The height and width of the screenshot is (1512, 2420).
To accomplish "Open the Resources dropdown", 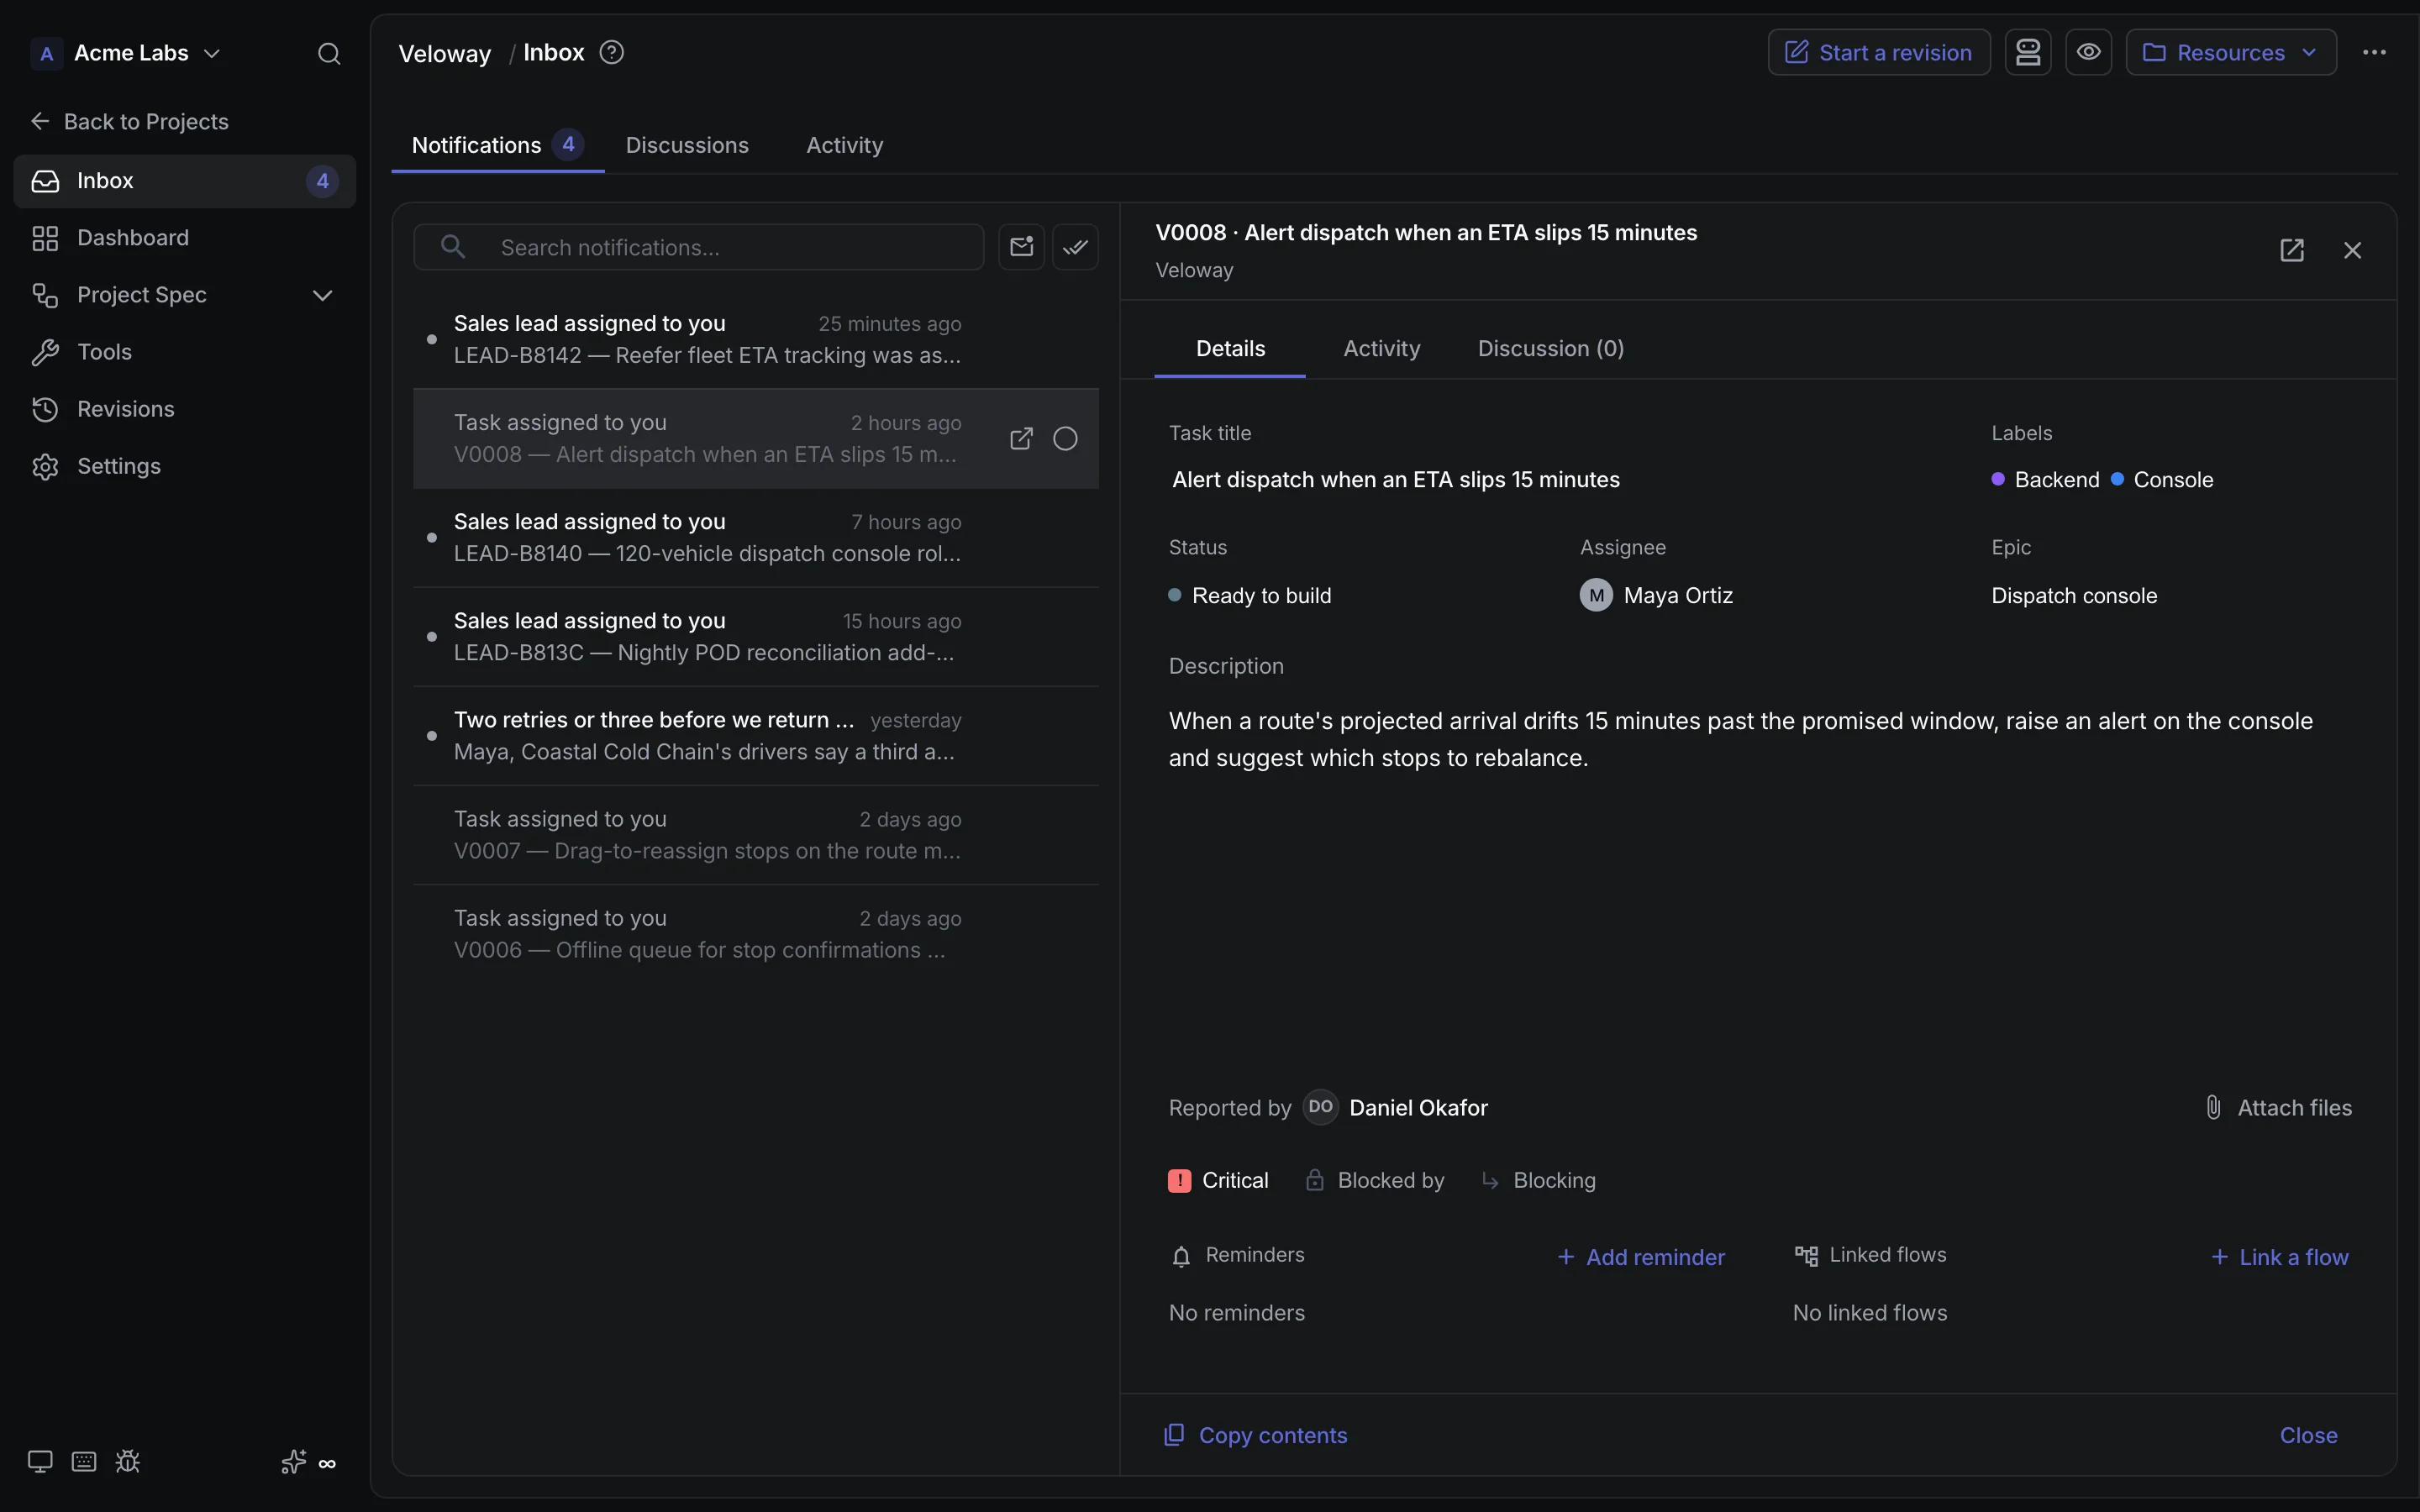I will (2230, 52).
